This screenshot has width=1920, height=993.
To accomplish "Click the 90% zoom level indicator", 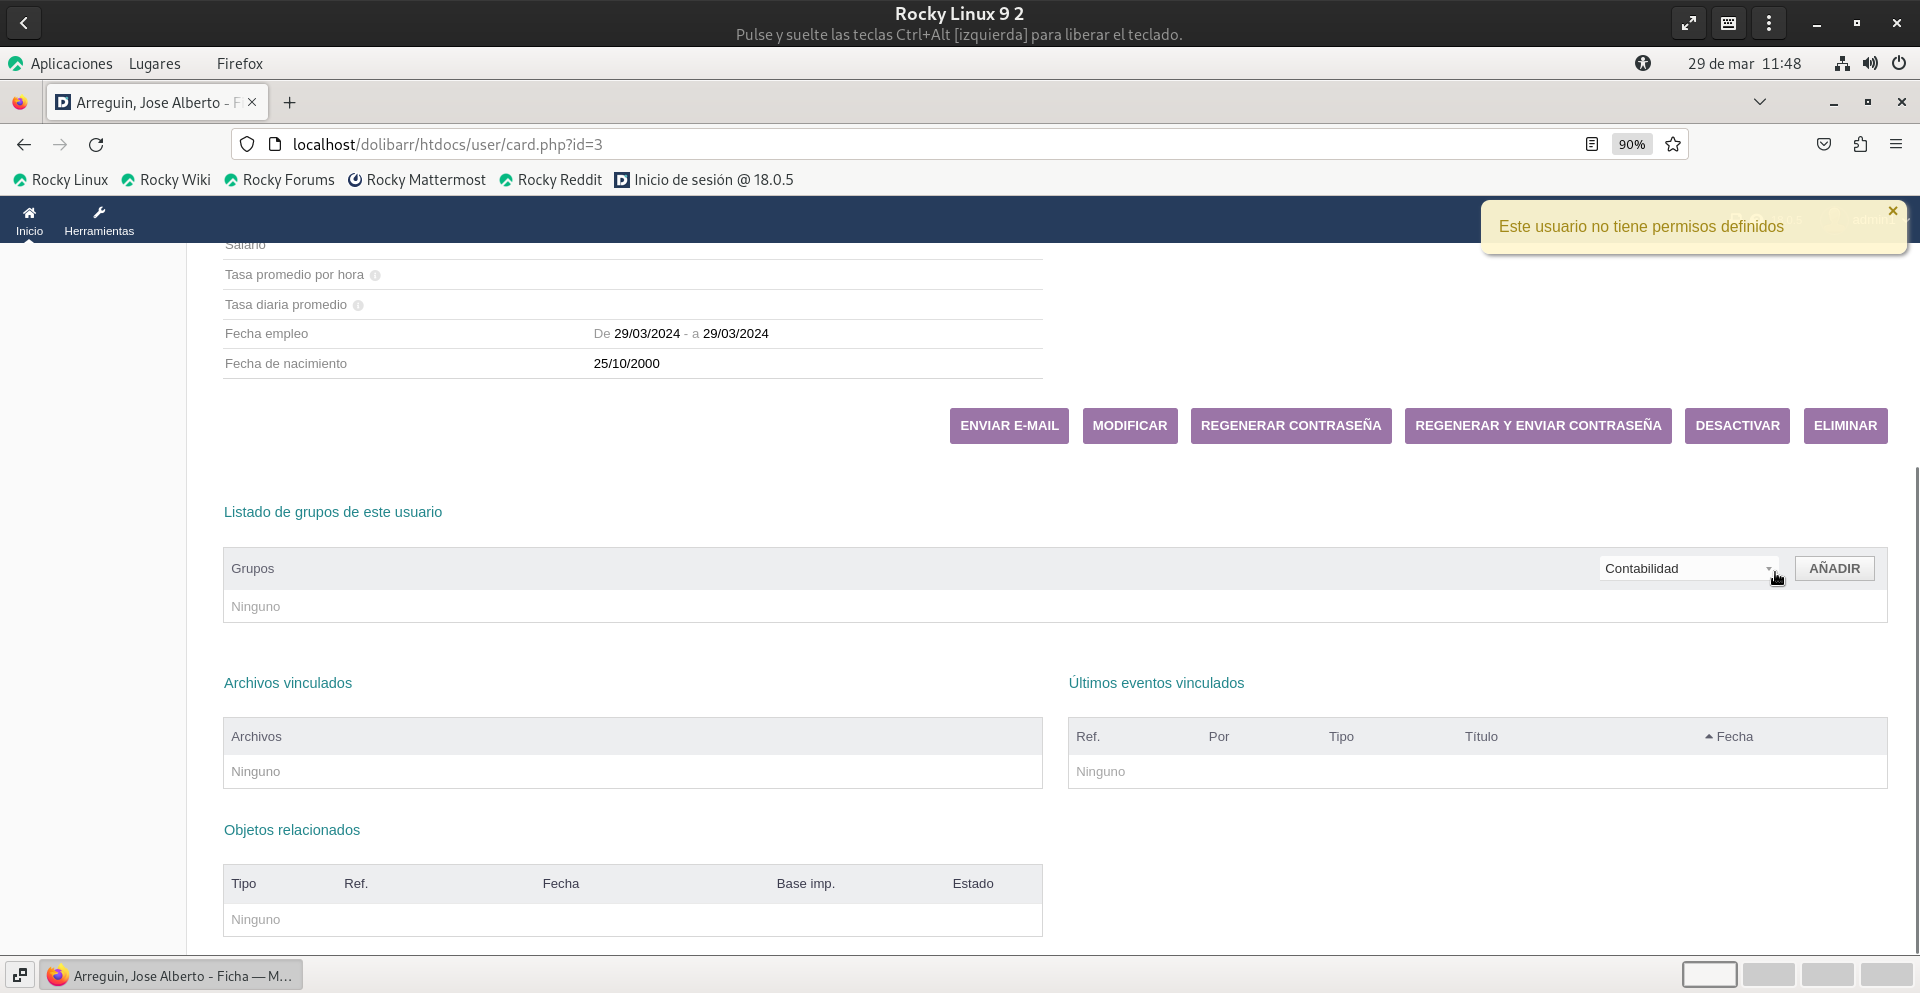I will pyautogui.click(x=1631, y=145).
